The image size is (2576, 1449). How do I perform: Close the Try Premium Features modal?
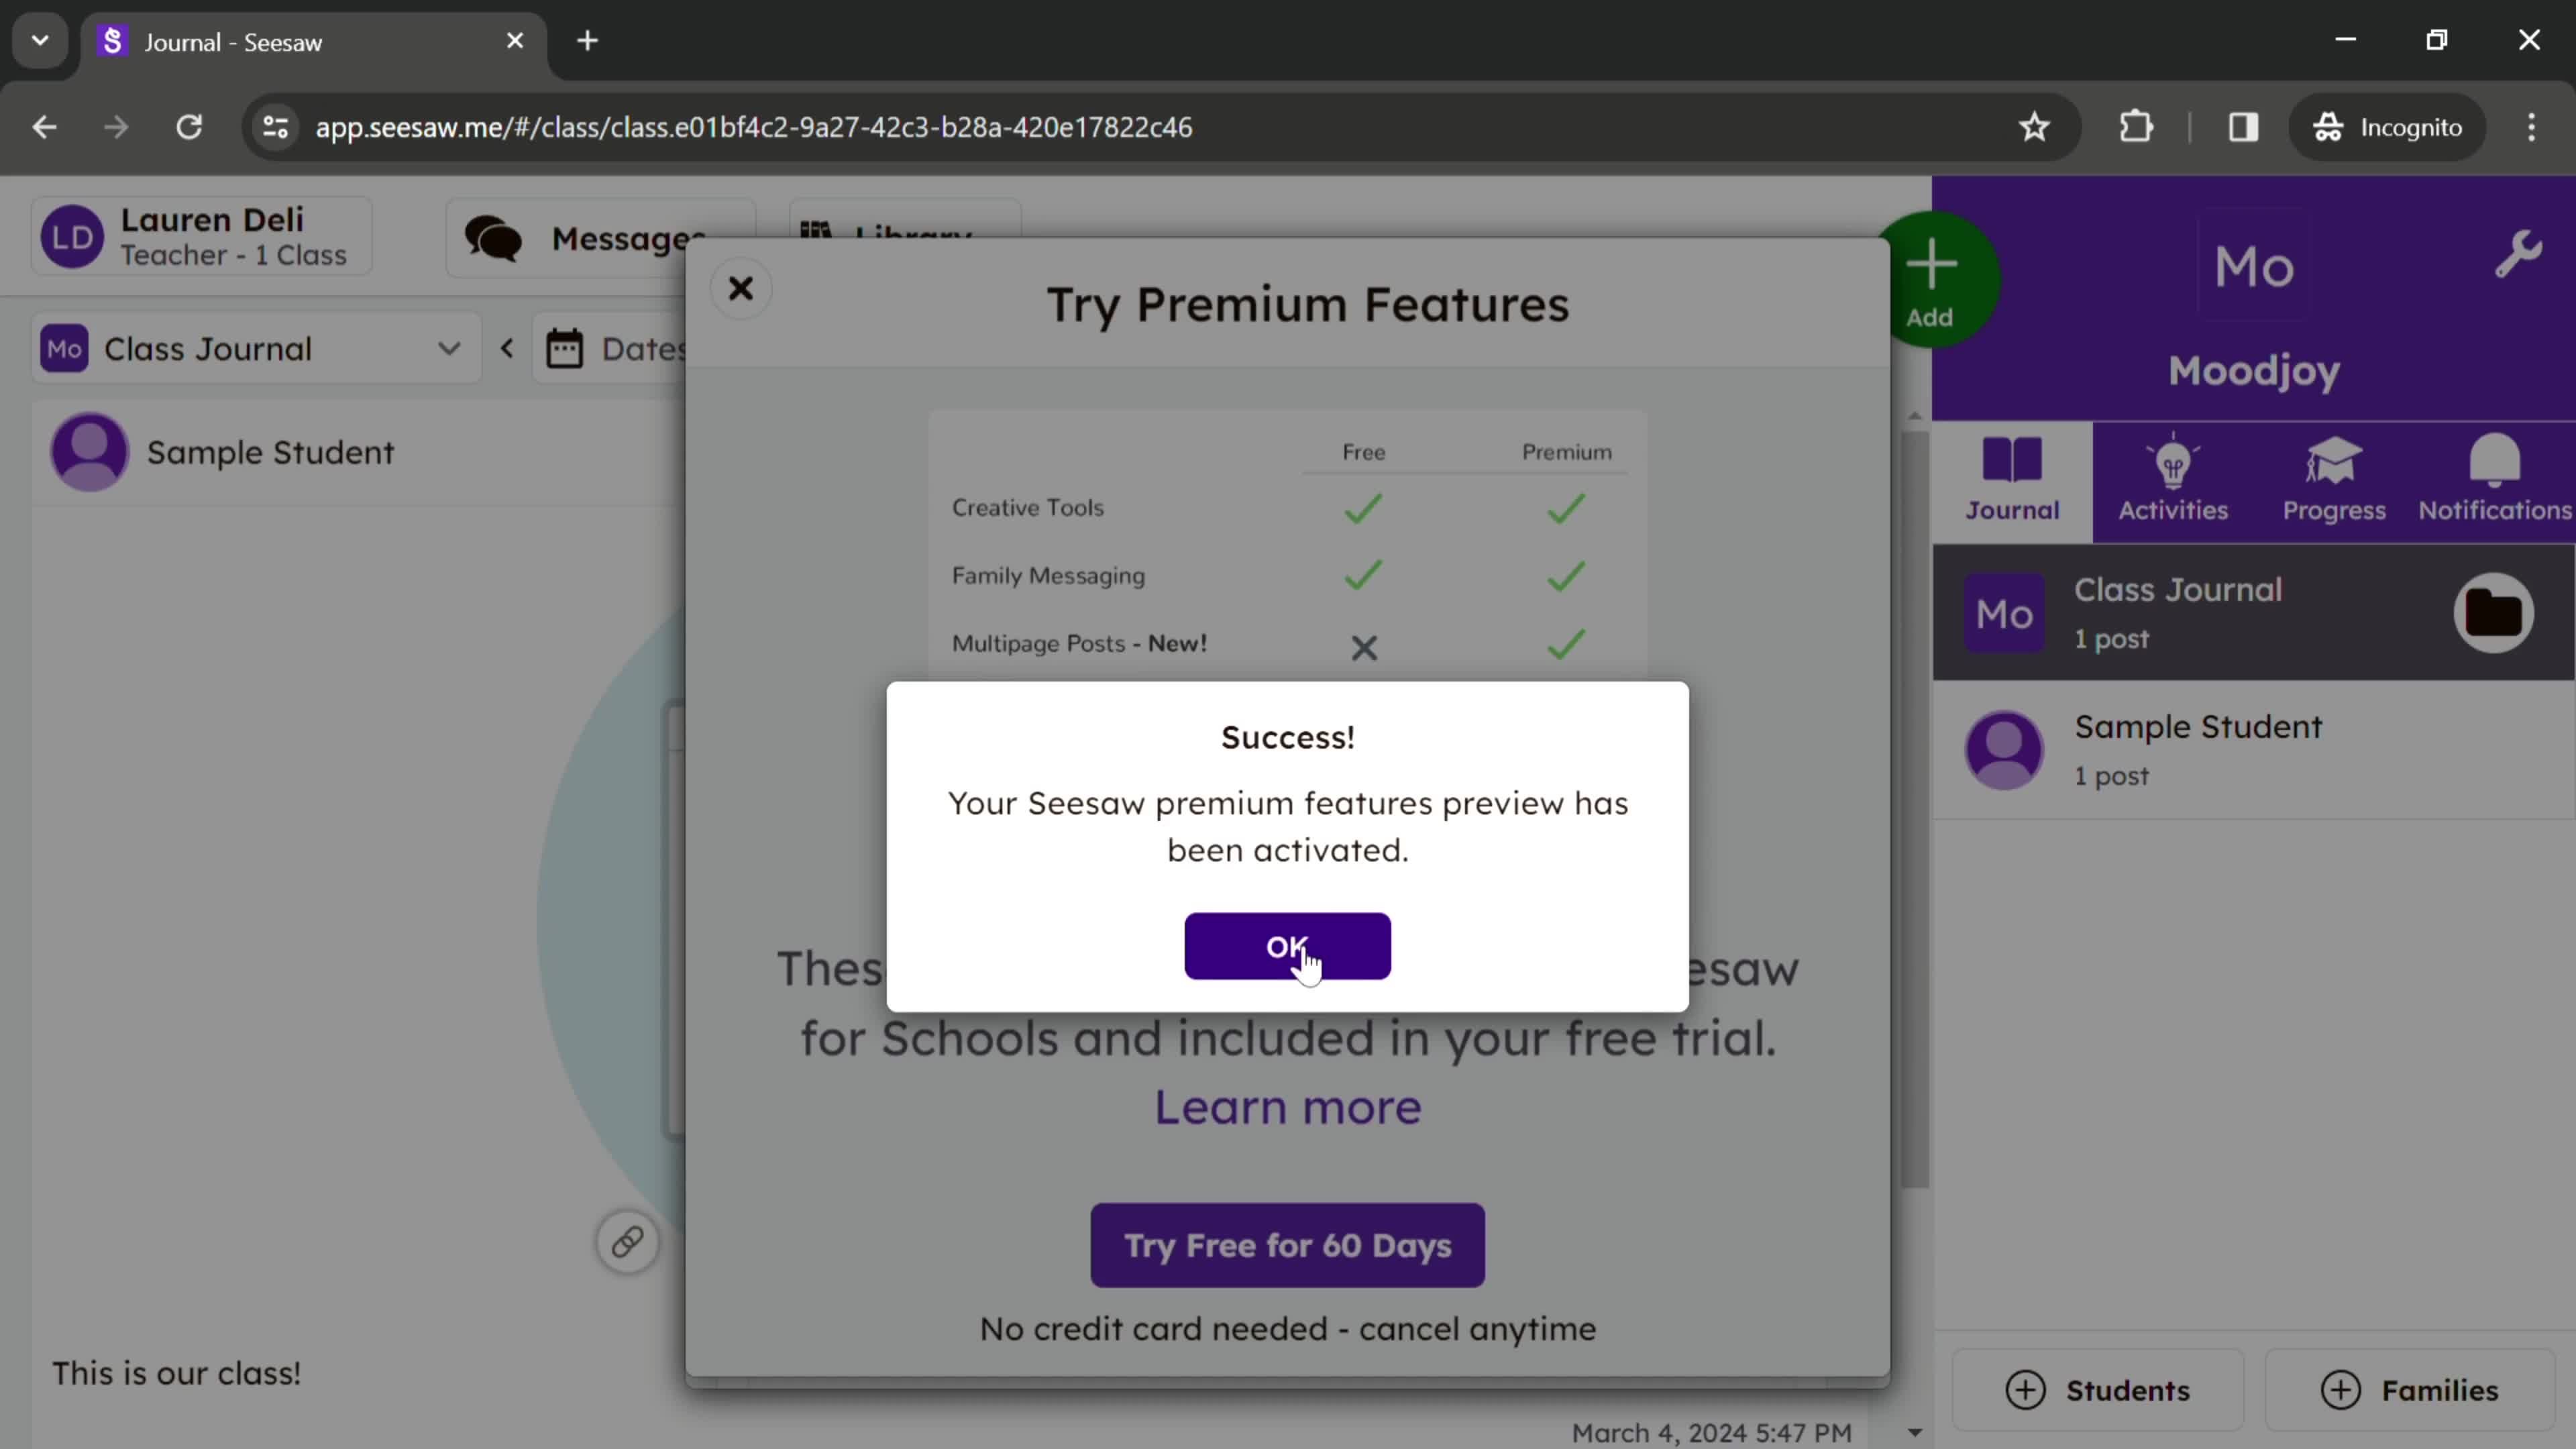pyautogui.click(x=740, y=289)
